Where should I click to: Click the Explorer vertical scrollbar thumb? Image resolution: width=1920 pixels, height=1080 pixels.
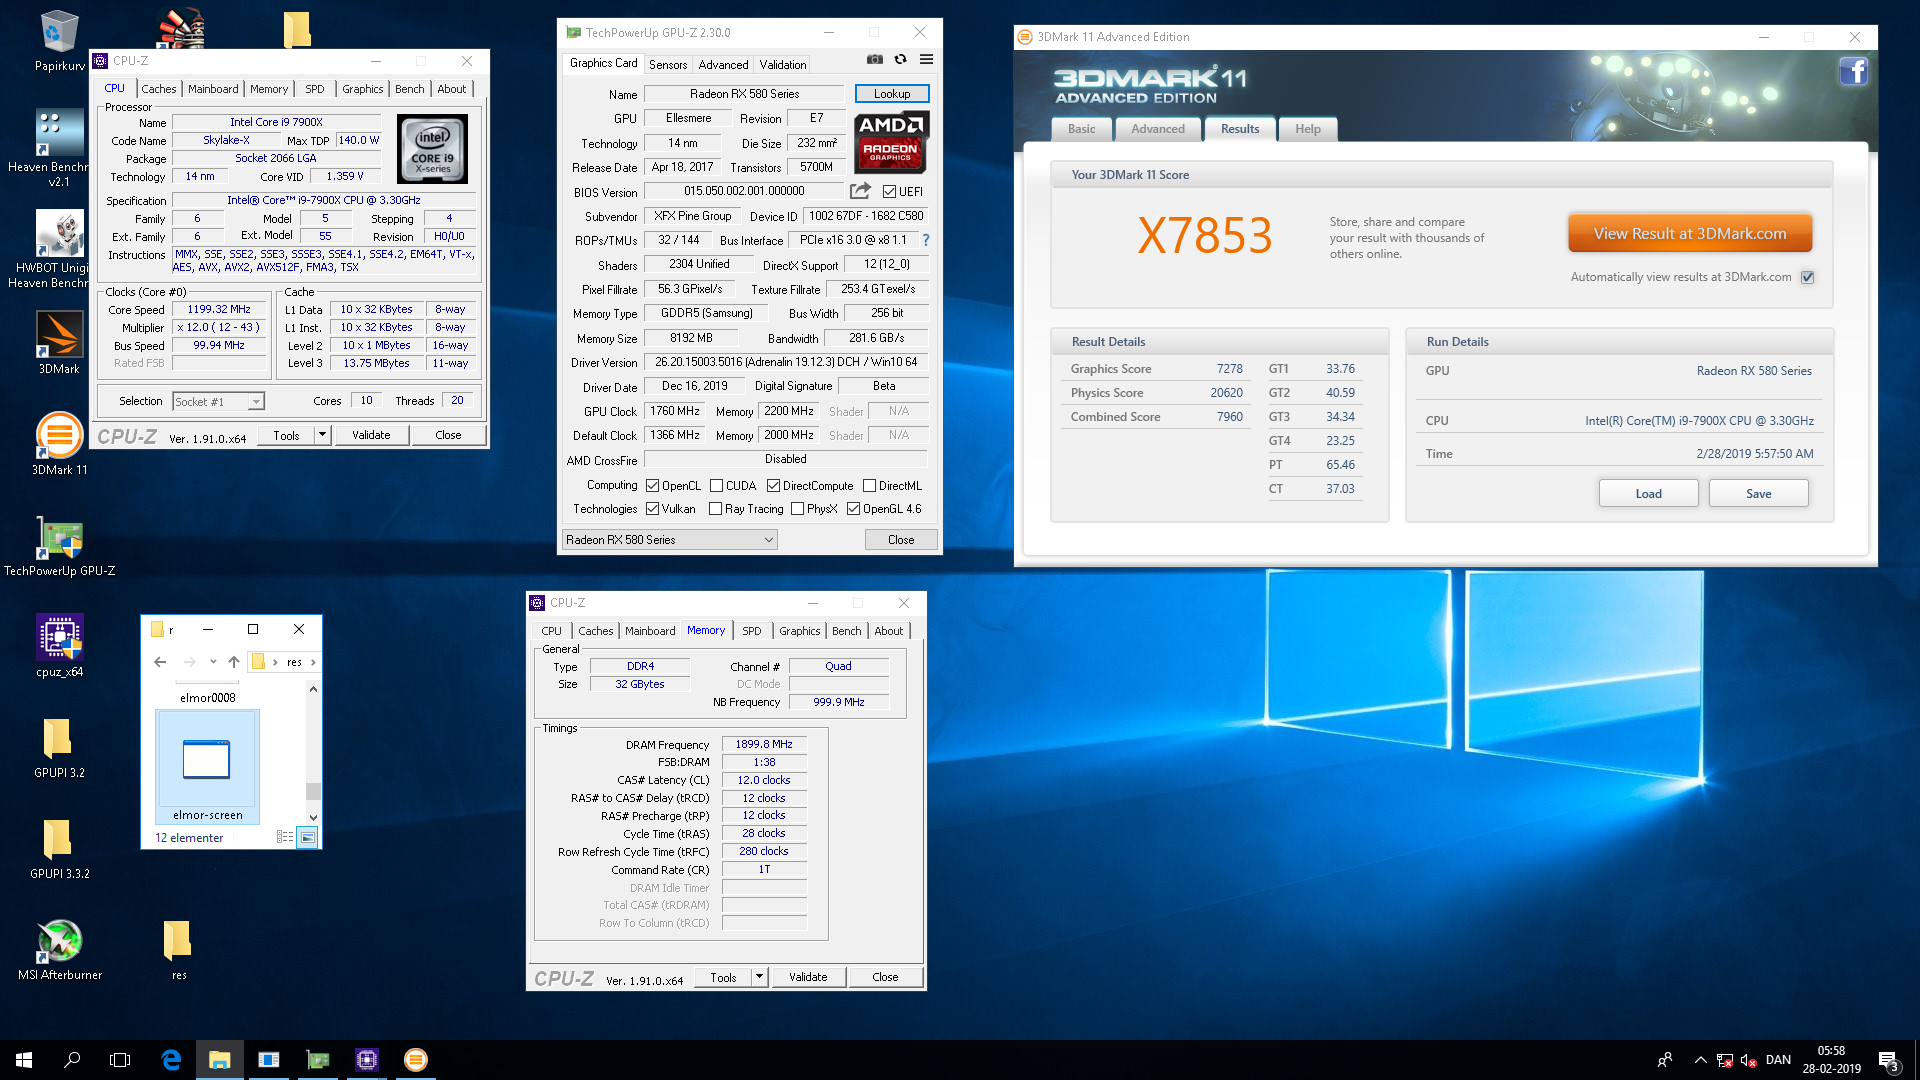(x=313, y=791)
